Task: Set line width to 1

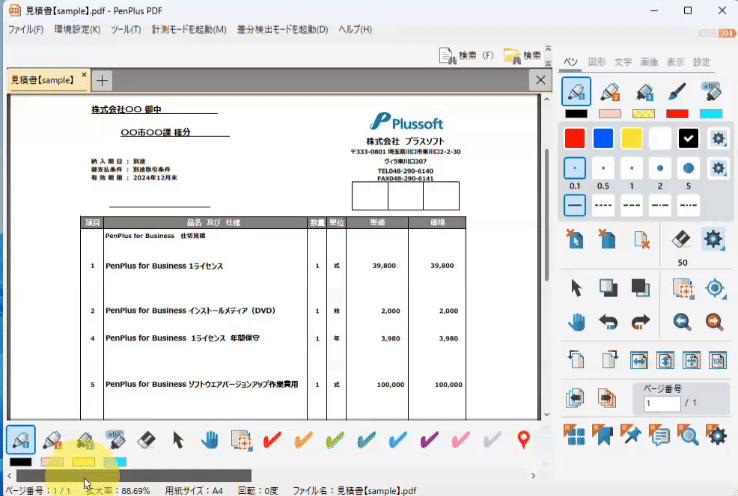Action: pyautogui.click(x=632, y=168)
